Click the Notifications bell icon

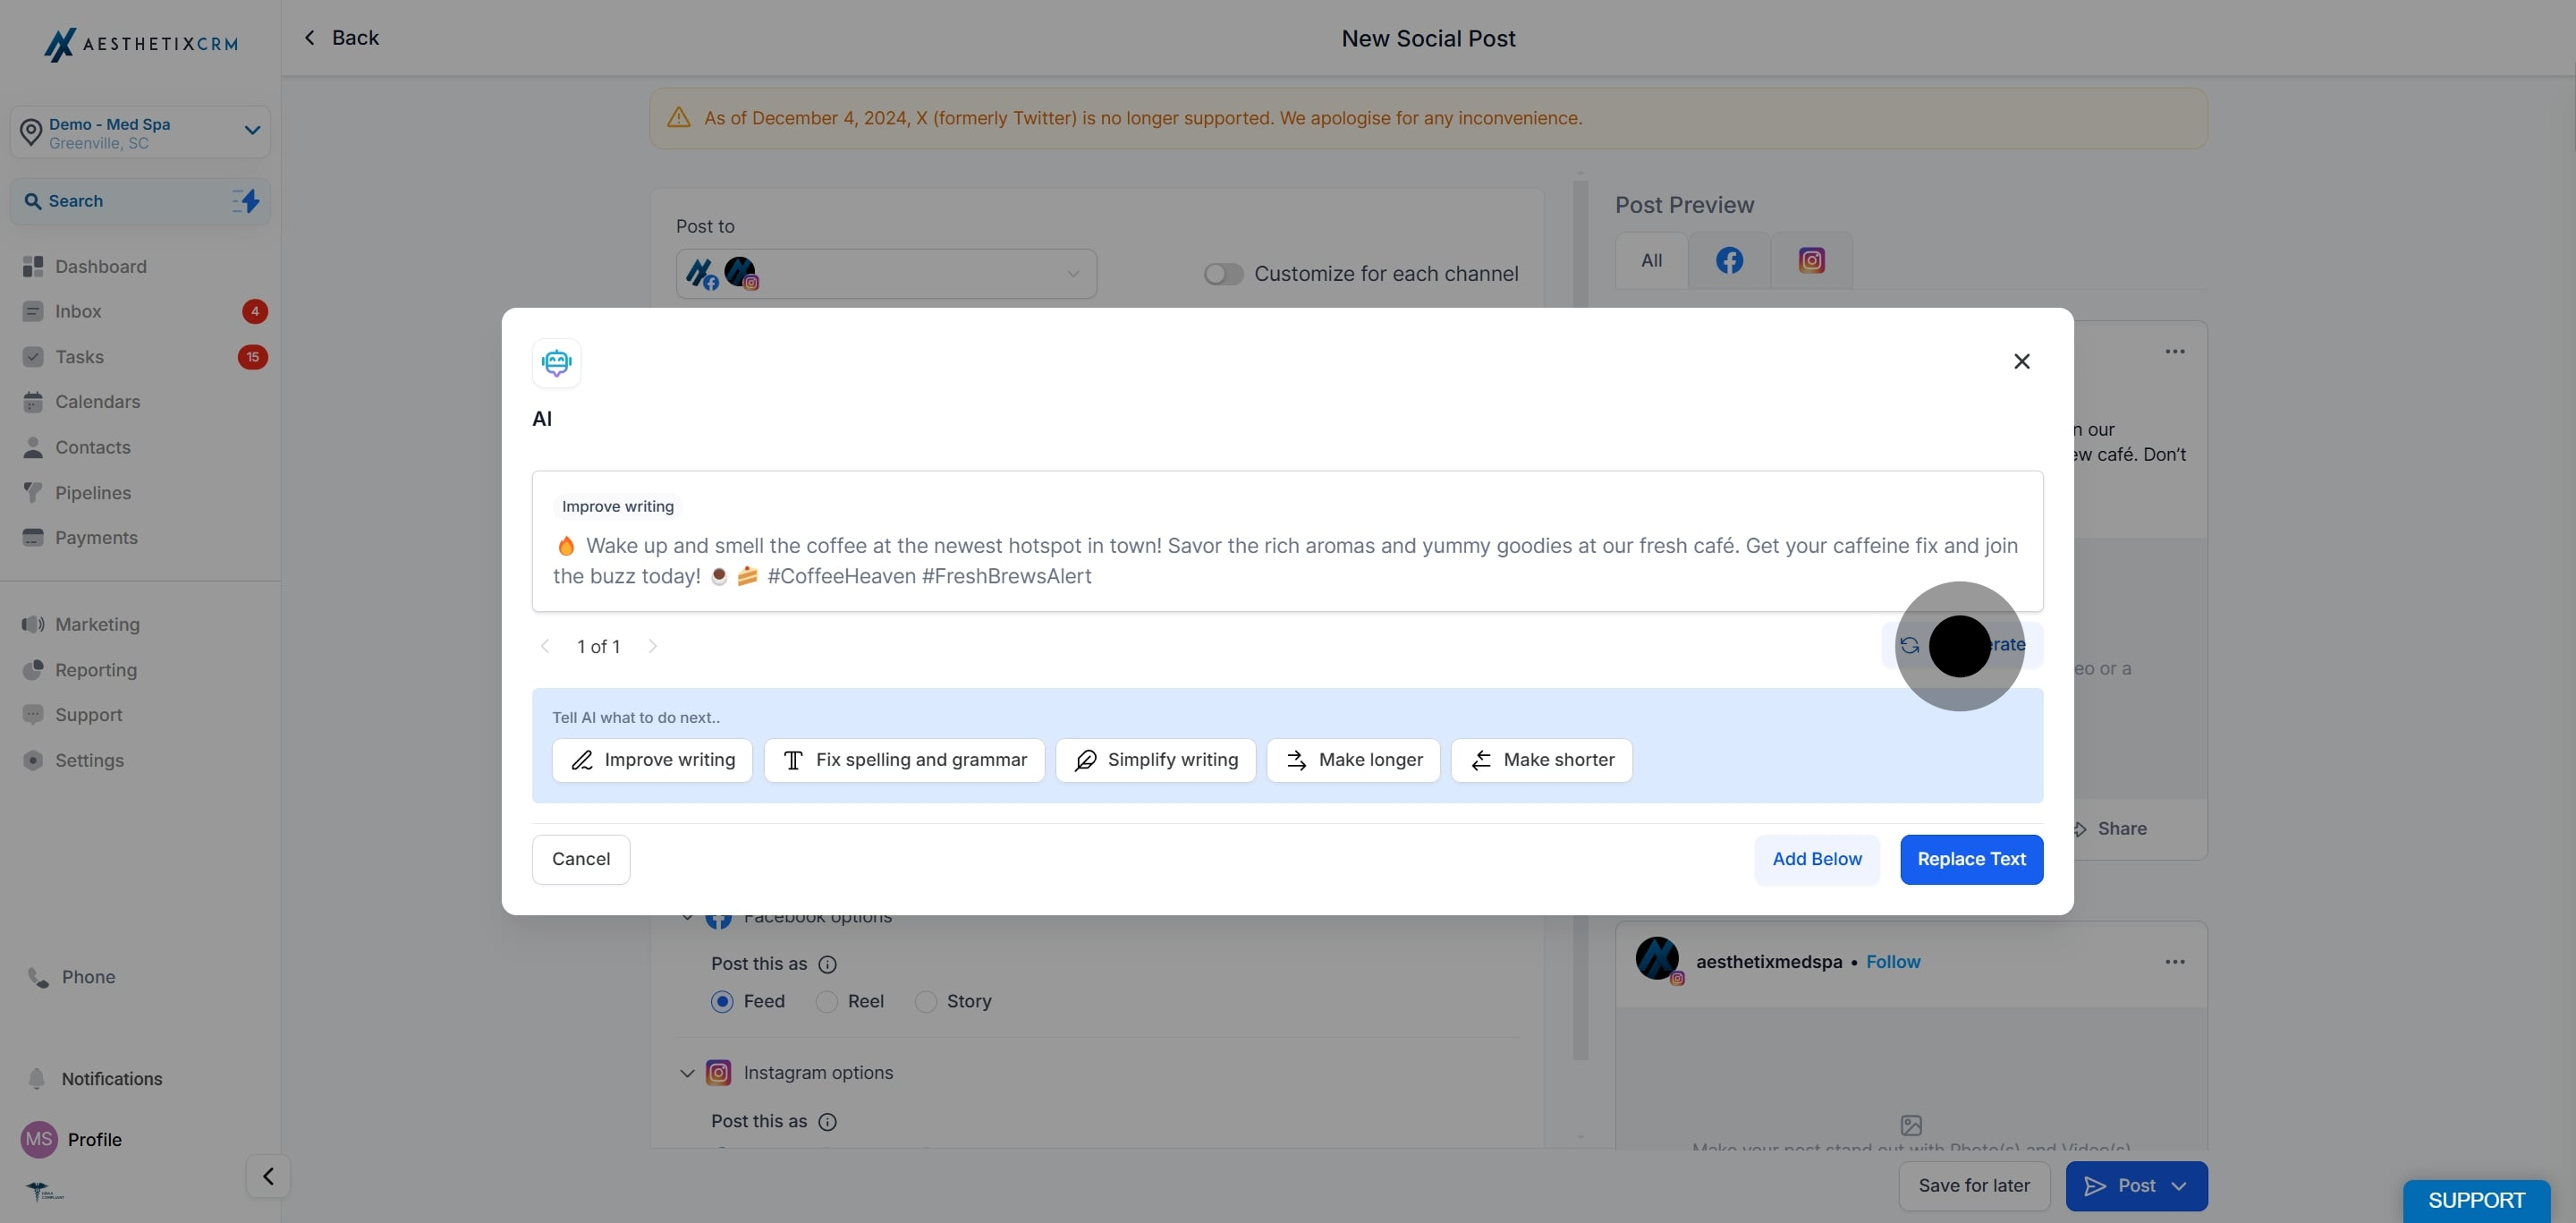[37, 1078]
